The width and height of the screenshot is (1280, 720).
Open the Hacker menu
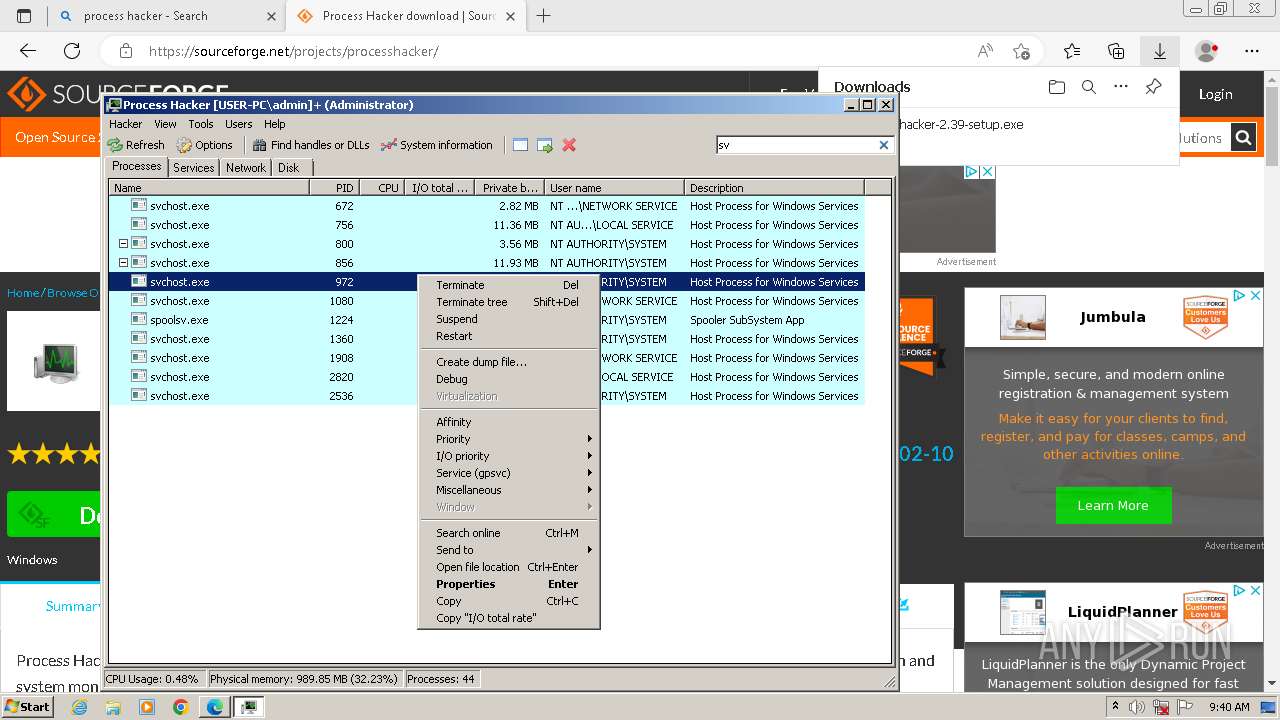(x=126, y=124)
